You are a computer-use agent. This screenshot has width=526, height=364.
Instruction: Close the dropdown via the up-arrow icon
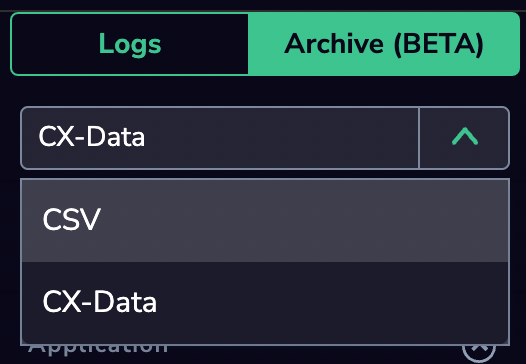465,138
